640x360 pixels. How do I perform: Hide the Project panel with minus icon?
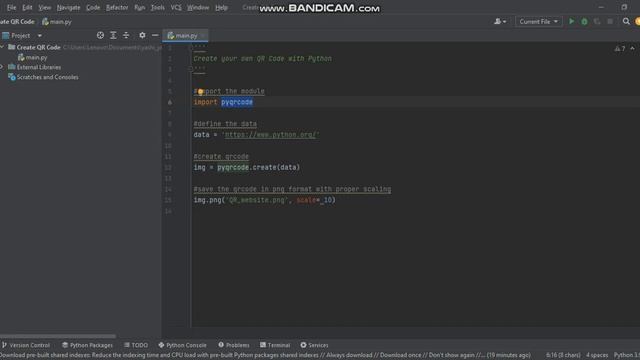pyautogui.click(x=155, y=36)
